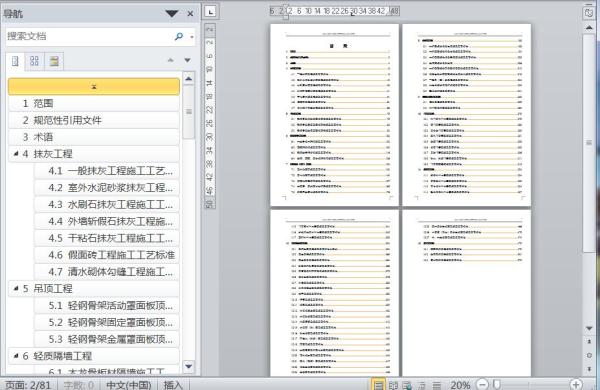Switch to Web Layout view
The width and height of the screenshot is (600, 390).
point(407,385)
